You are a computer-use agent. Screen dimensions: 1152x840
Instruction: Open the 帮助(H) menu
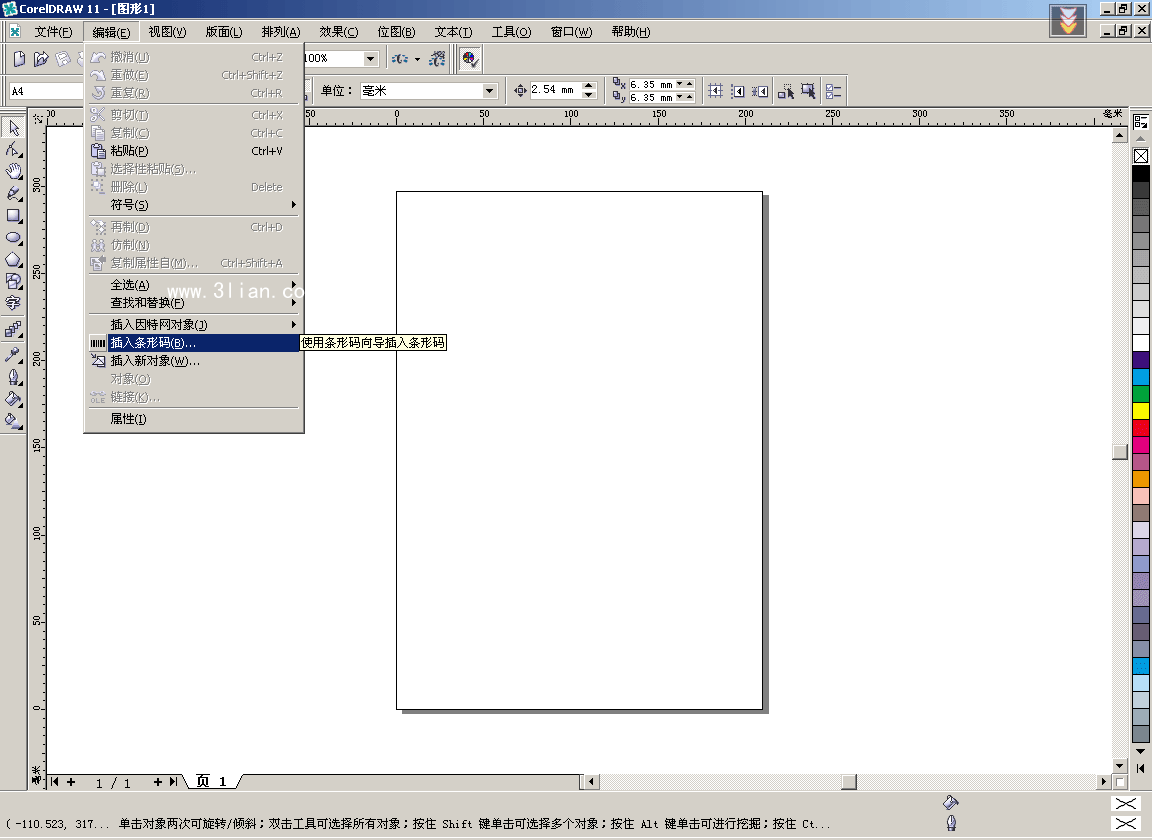point(630,32)
